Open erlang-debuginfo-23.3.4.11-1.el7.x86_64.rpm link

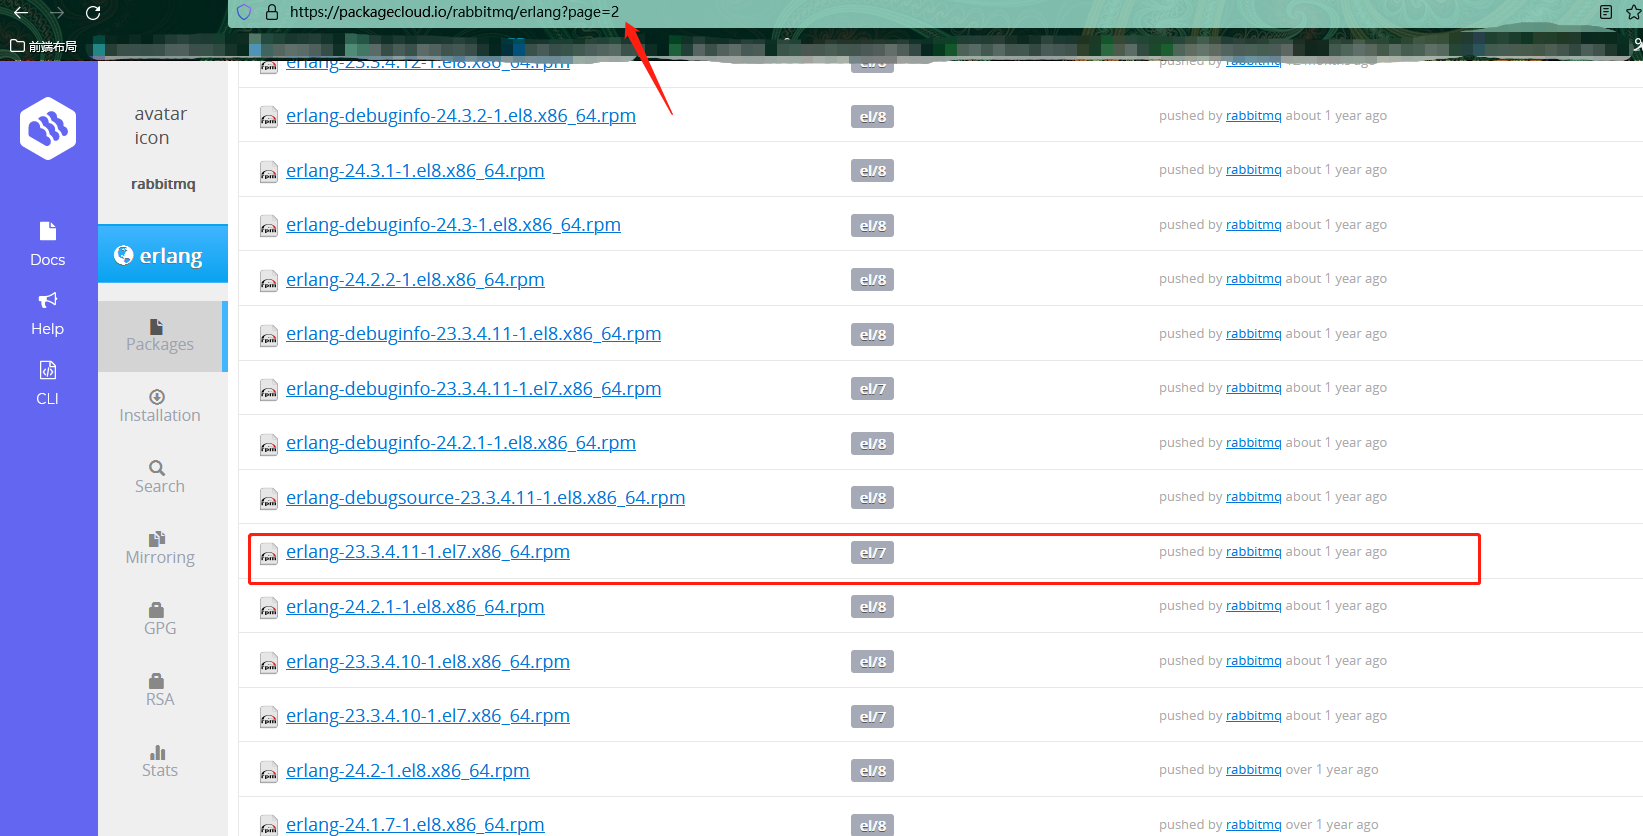point(473,388)
